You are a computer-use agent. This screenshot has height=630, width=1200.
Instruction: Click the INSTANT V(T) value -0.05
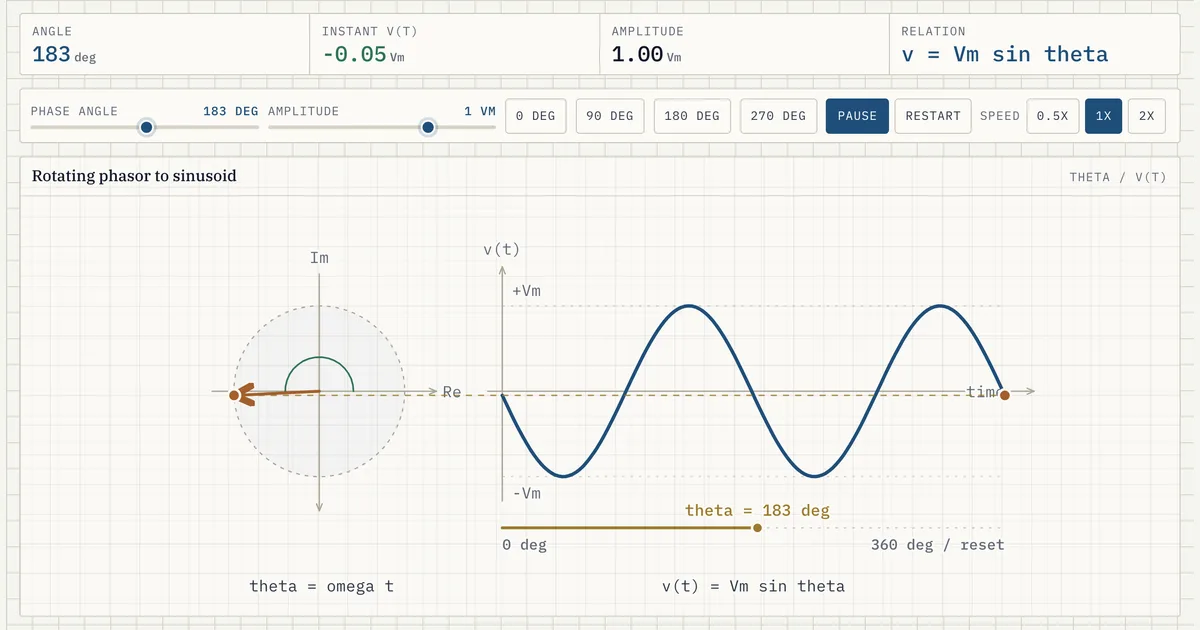(x=363, y=54)
